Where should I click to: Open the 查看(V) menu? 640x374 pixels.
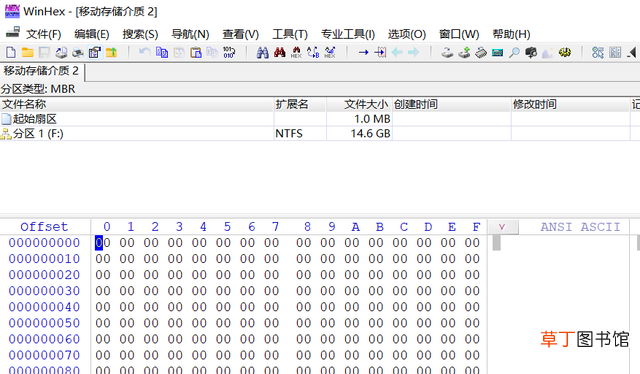pos(240,34)
